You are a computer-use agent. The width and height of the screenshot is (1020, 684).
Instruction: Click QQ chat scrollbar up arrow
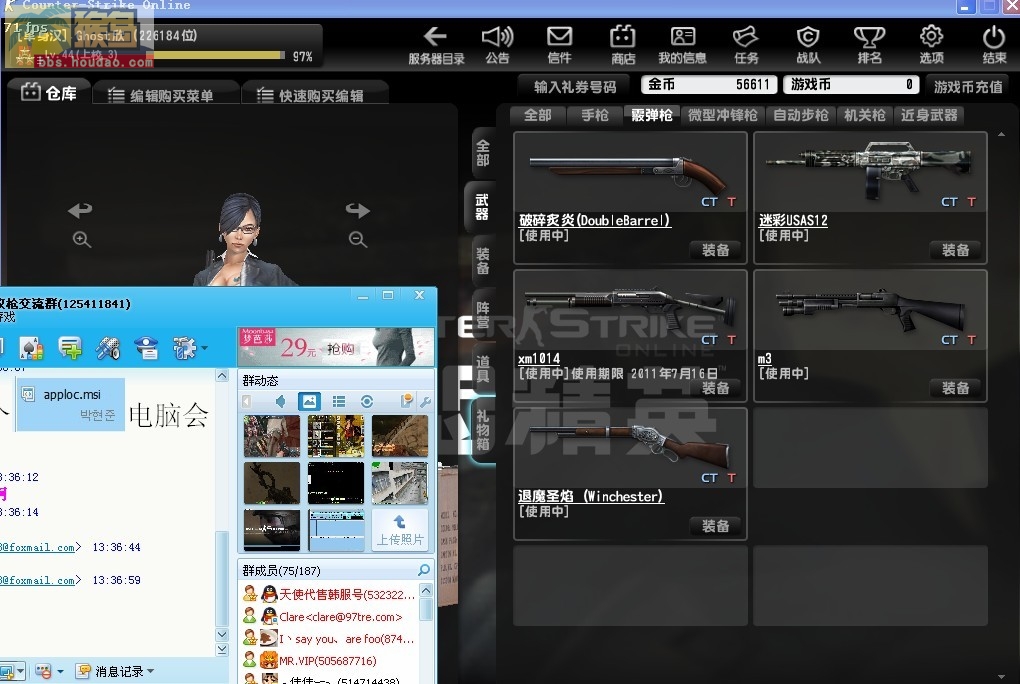click(x=222, y=376)
